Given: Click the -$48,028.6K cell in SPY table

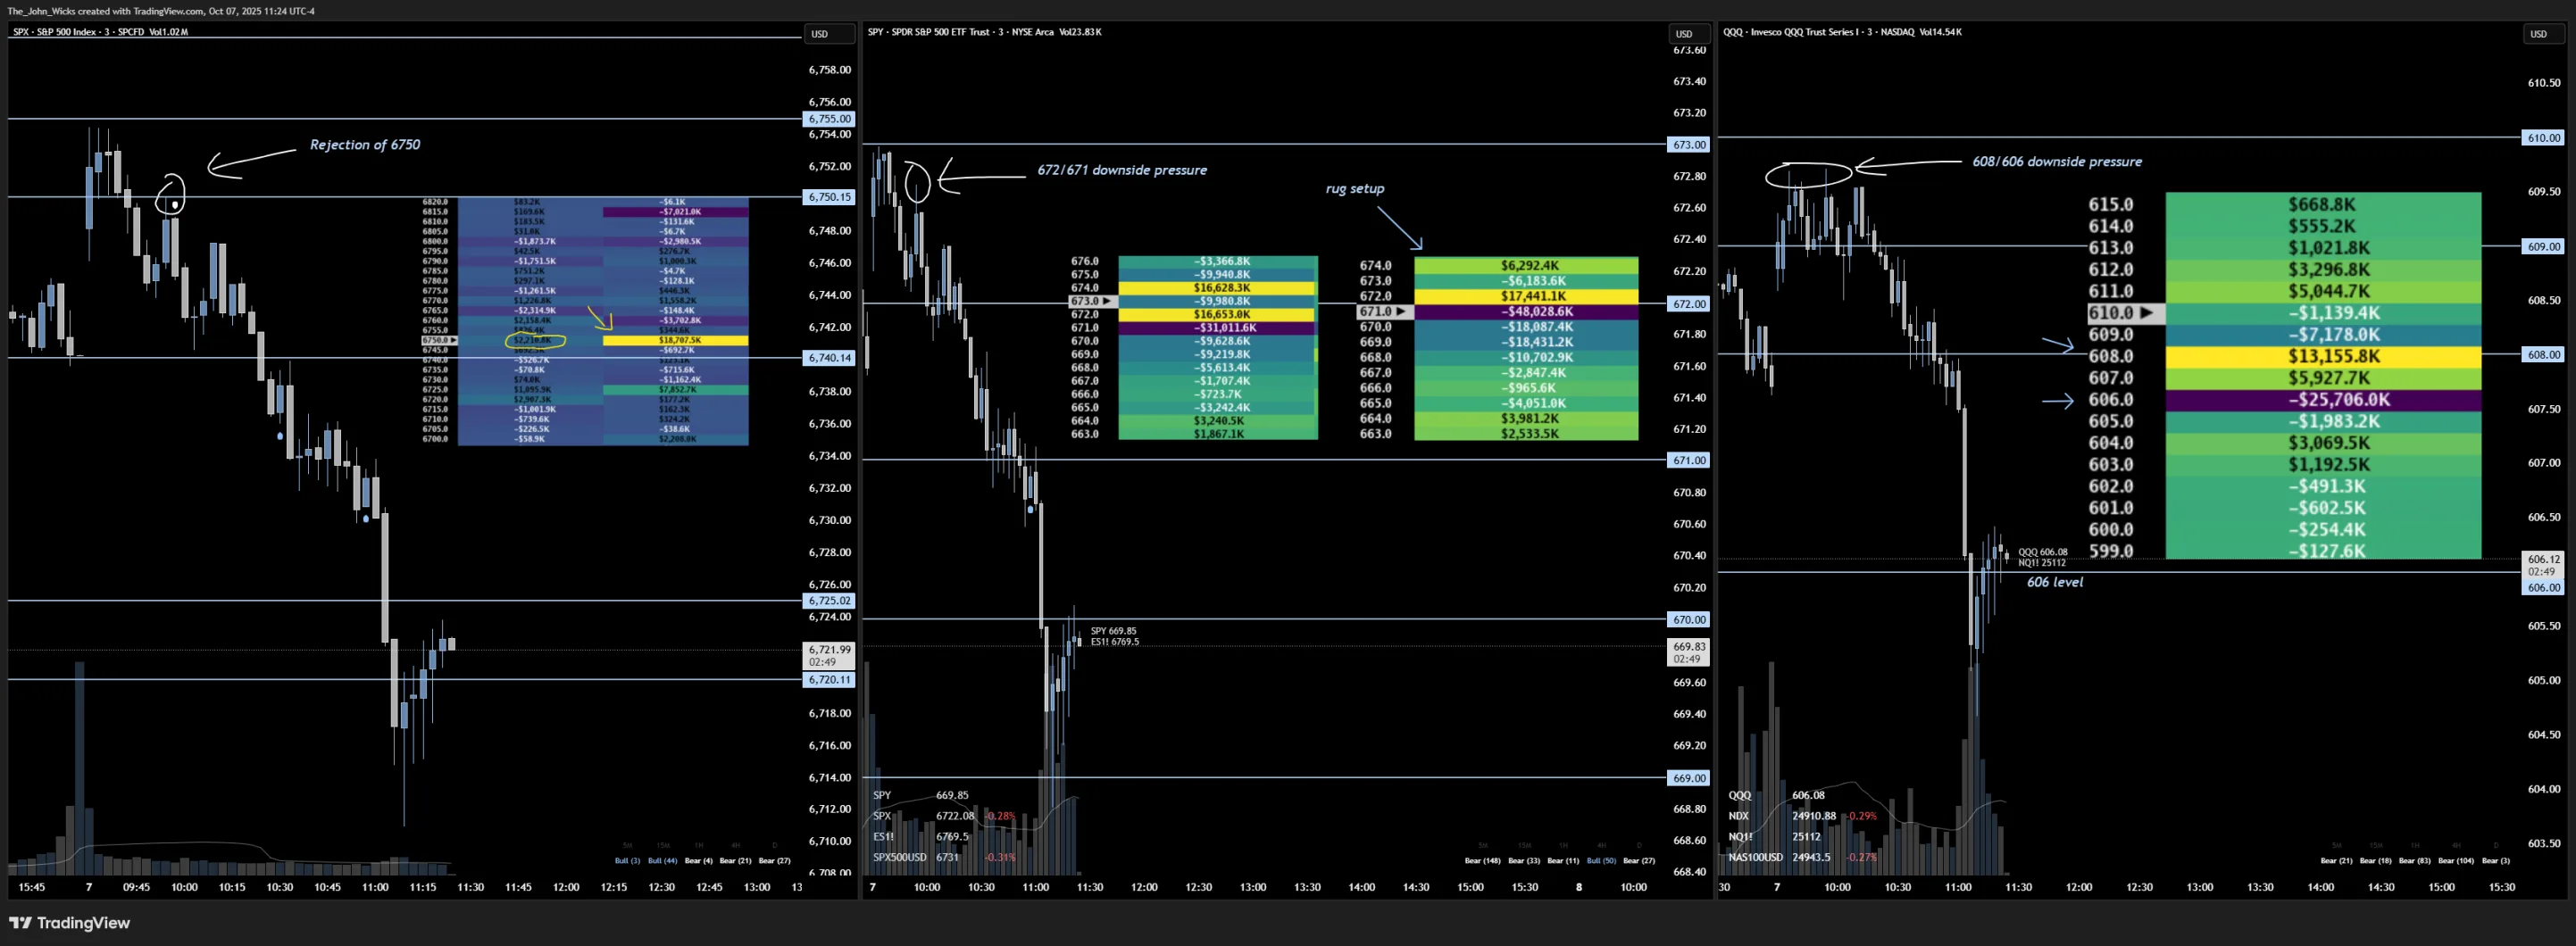Looking at the screenshot, I should (x=1526, y=312).
